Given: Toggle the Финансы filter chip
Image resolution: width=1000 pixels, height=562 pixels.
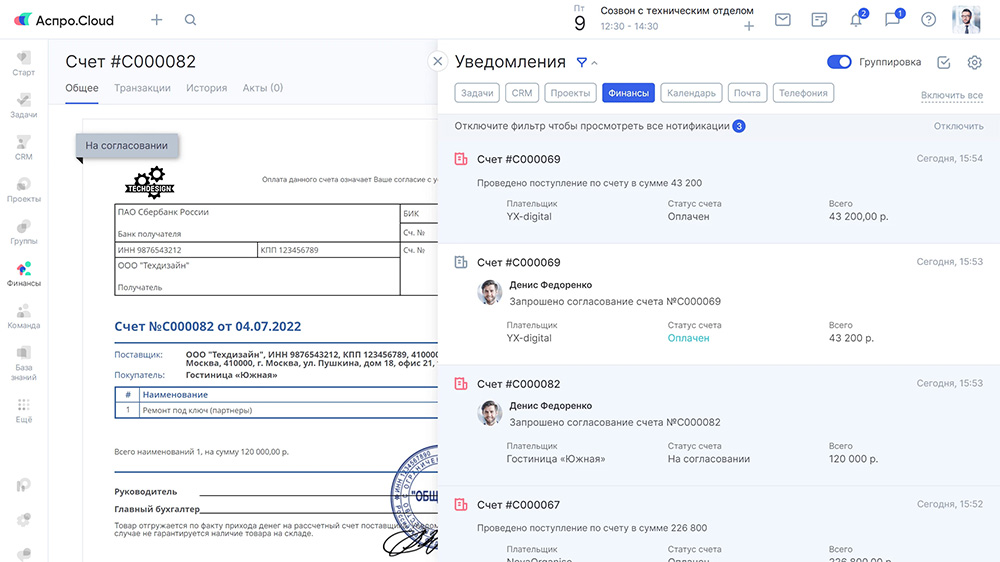Looking at the screenshot, I should point(628,93).
